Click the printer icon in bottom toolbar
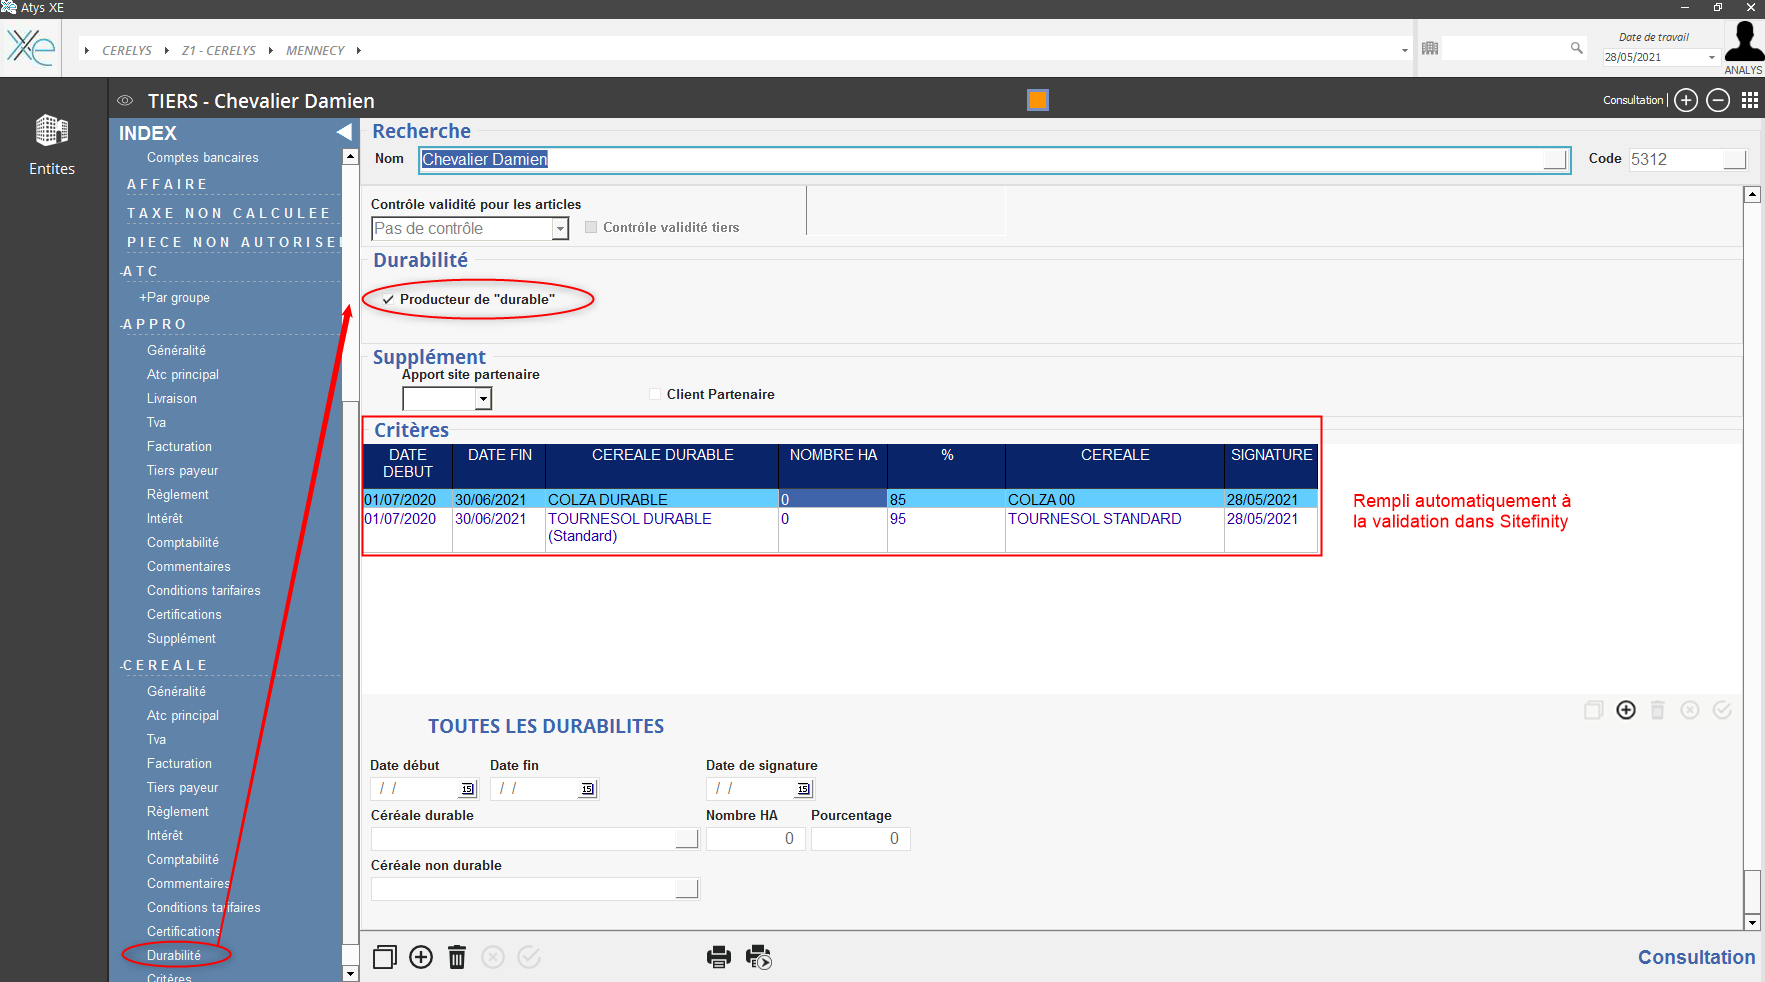The image size is (1765, 982). (x=718, y=957)
